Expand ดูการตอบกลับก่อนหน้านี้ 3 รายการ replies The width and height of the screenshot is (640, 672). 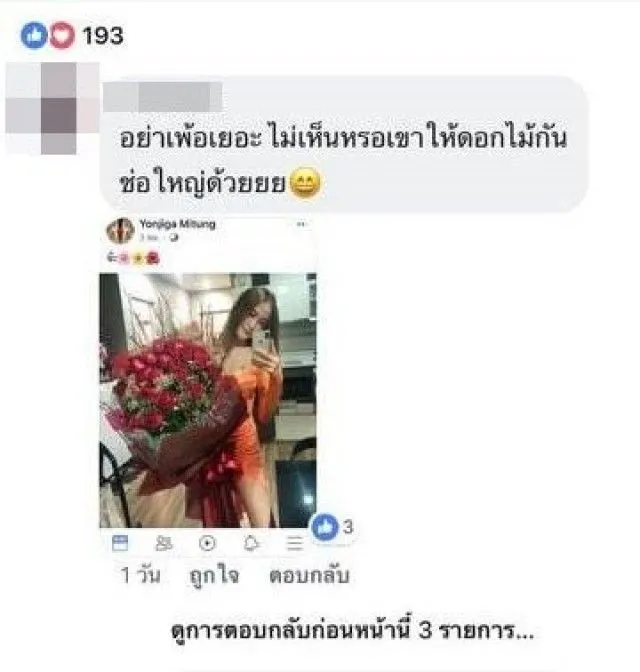(352, 631)
